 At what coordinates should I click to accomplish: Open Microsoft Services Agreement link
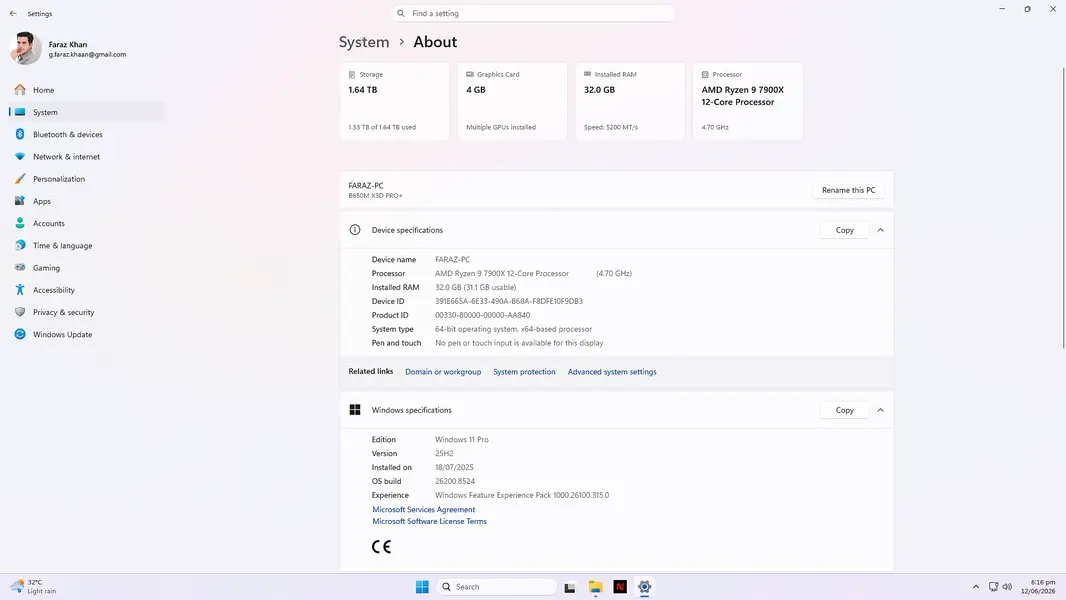pyautogui.click(x=424, y=510)
